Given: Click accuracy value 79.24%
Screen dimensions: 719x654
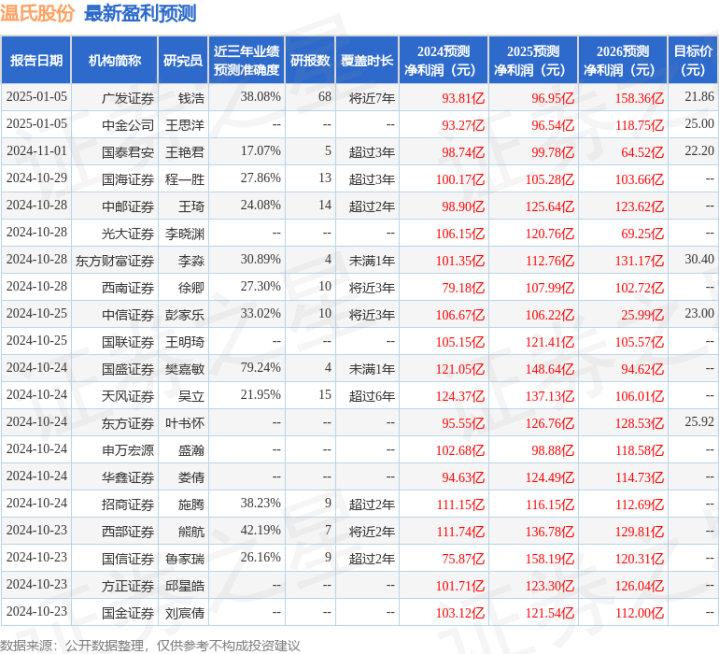Looking at the screenshot, I should click(260, 367).
